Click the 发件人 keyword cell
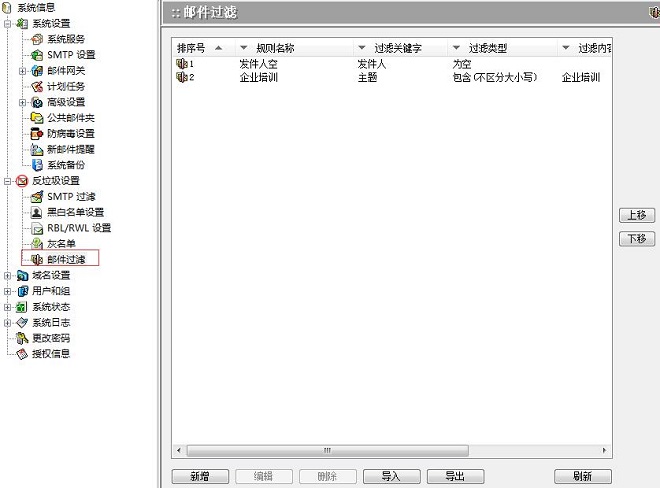Screen dimensions: 660x488 (372, 64)
